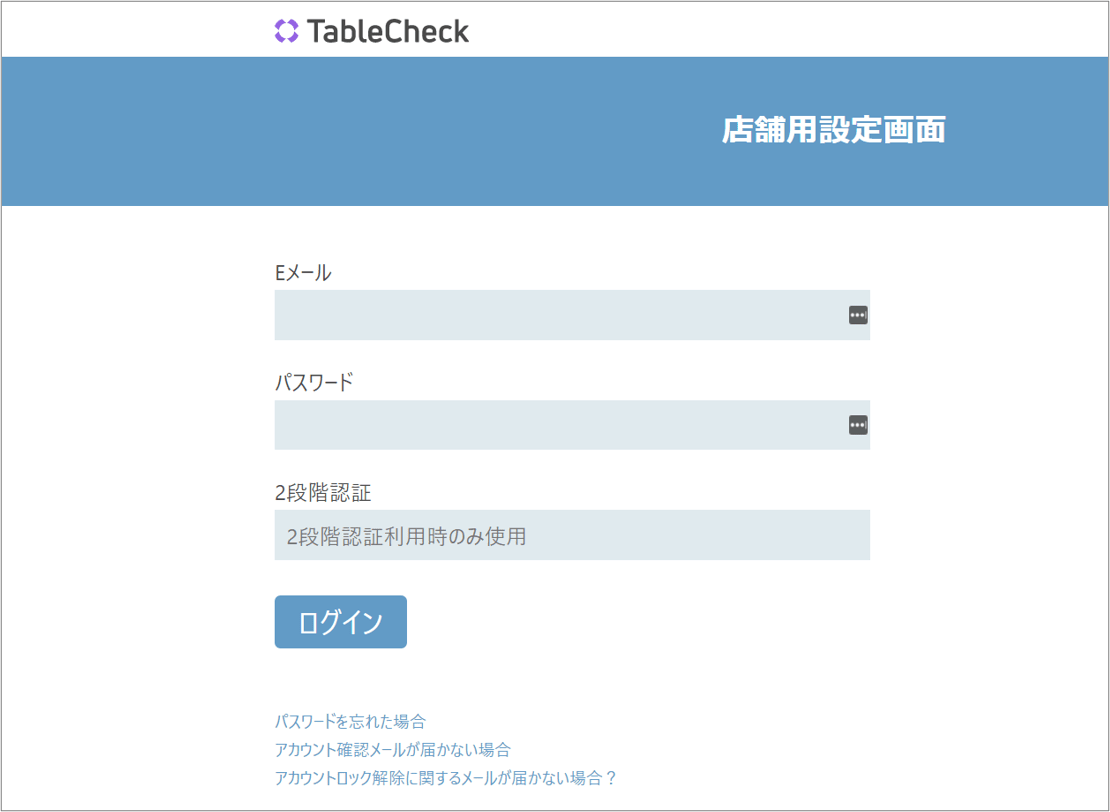Open password manager icon in パスワード field
Screen dimensions: 1110x812
coord(857,425)
